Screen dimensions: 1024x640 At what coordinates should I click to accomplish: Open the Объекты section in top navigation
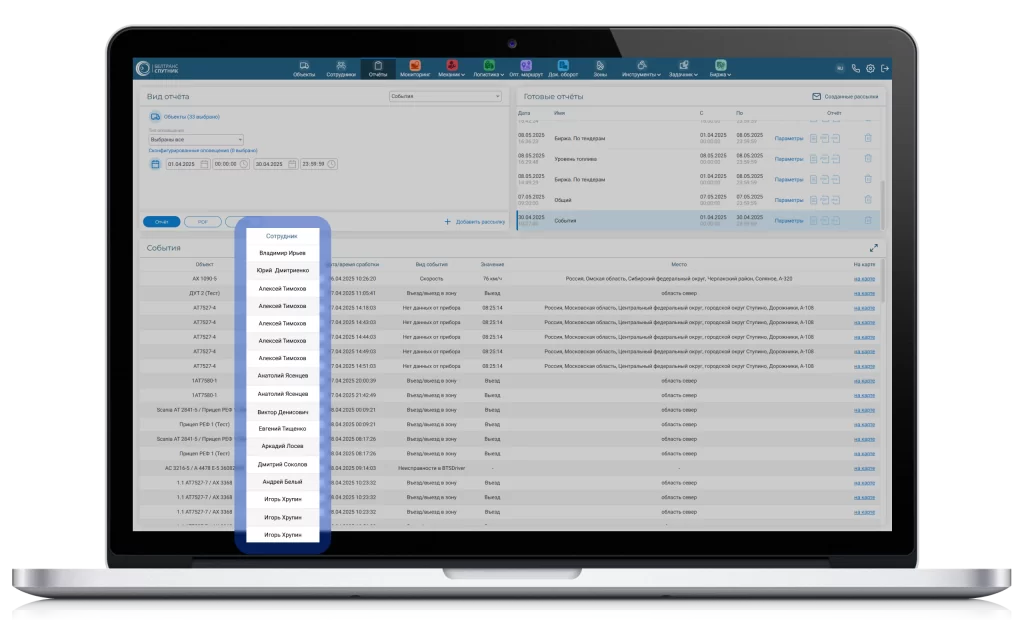point(304,69)
